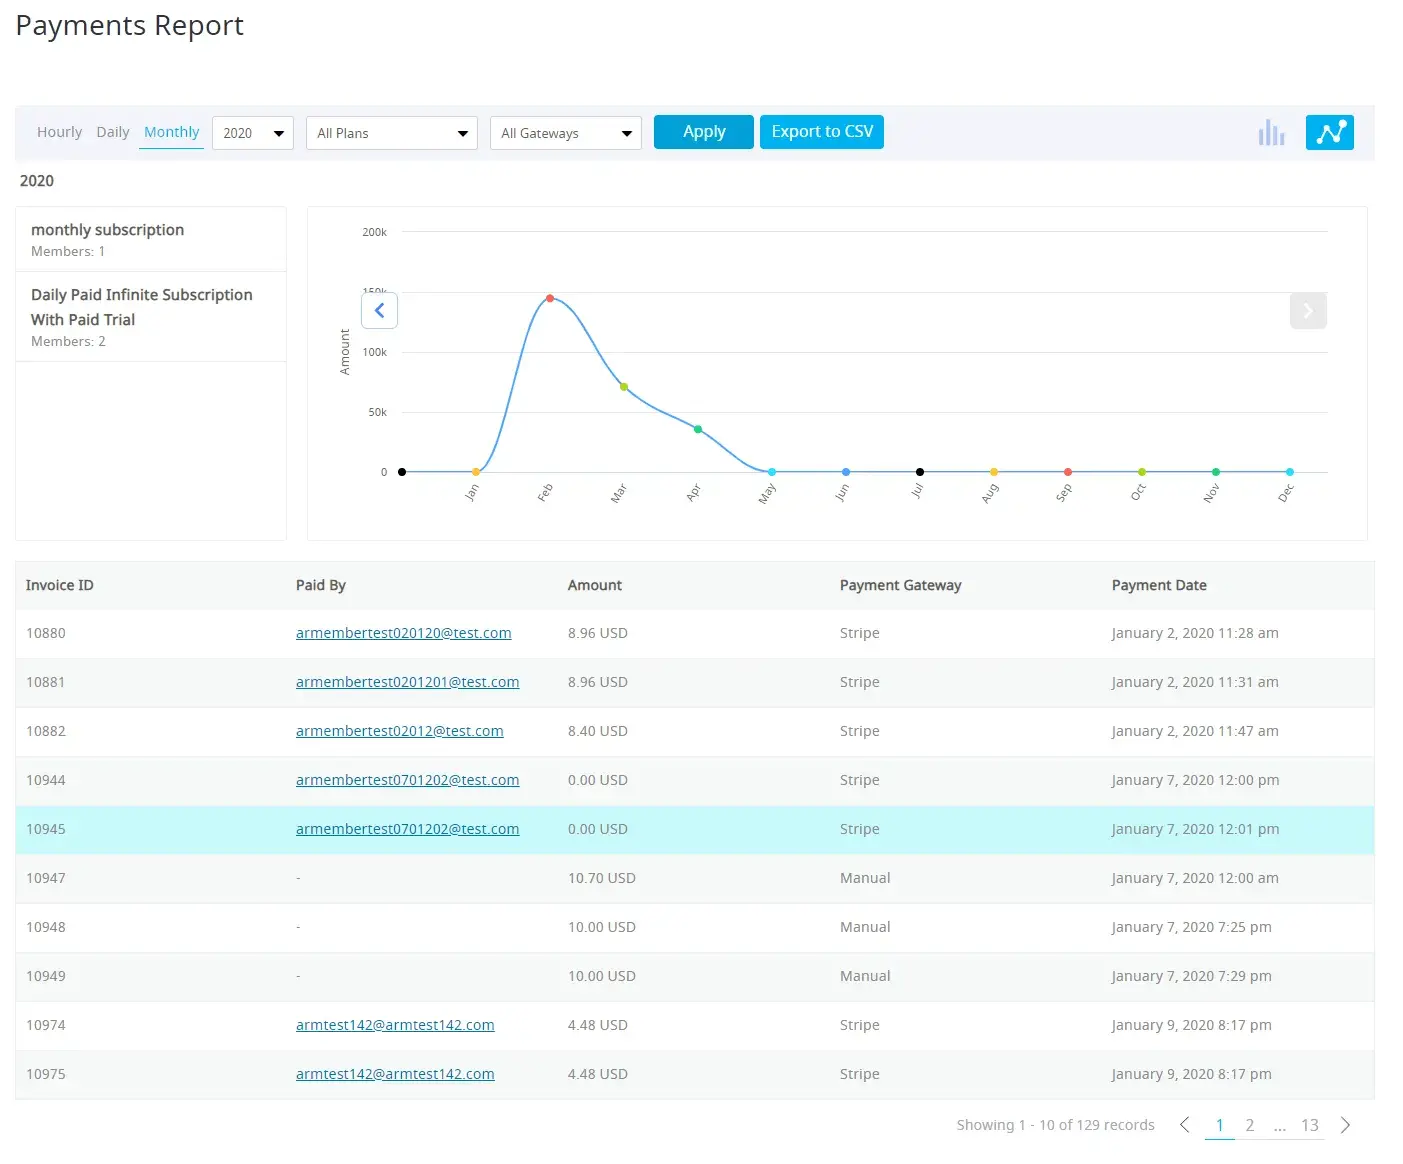Switch to the Hourly tab
This screenshot has height=1164, width=1403.
[59, 132]
